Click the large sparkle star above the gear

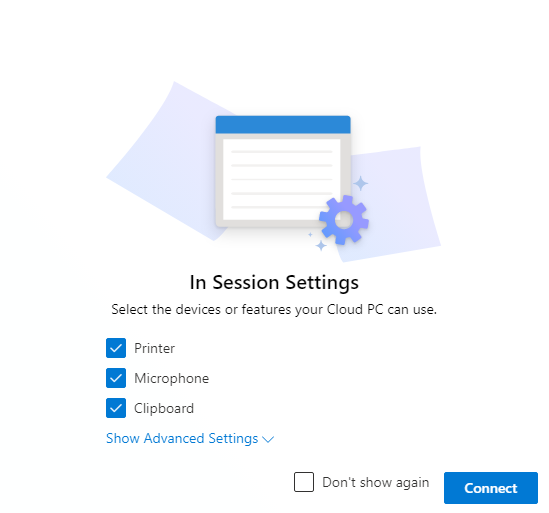click(360, 183)
